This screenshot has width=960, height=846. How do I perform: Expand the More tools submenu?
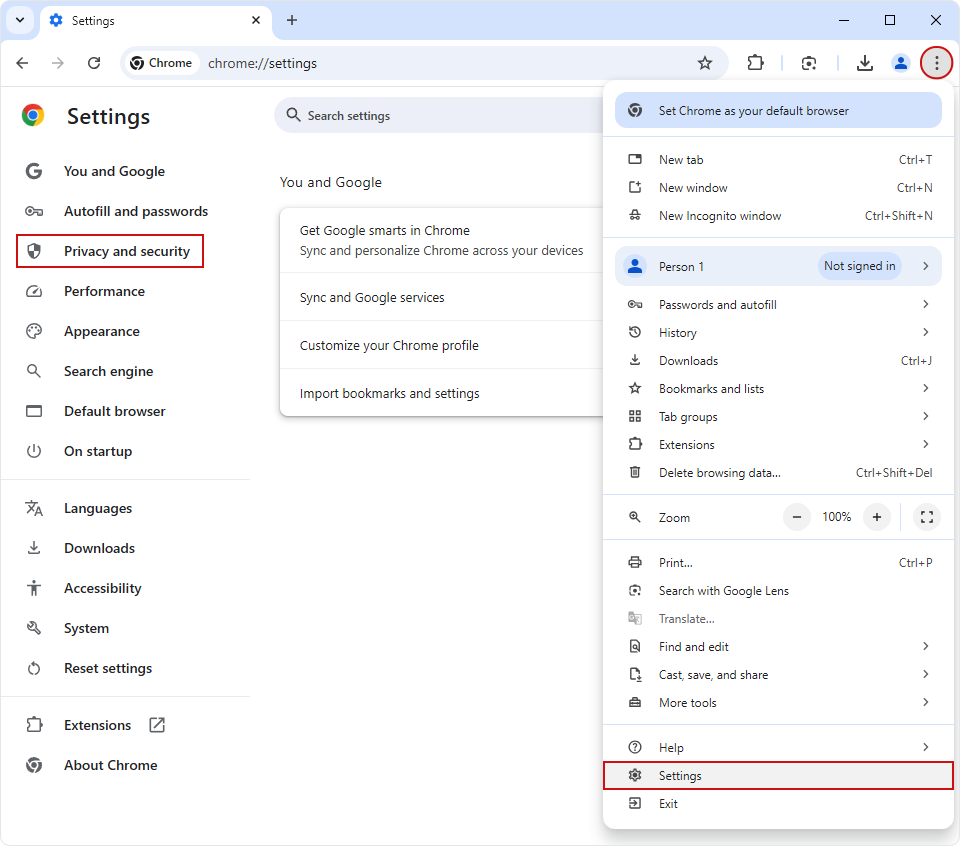[x=778, y=703]
